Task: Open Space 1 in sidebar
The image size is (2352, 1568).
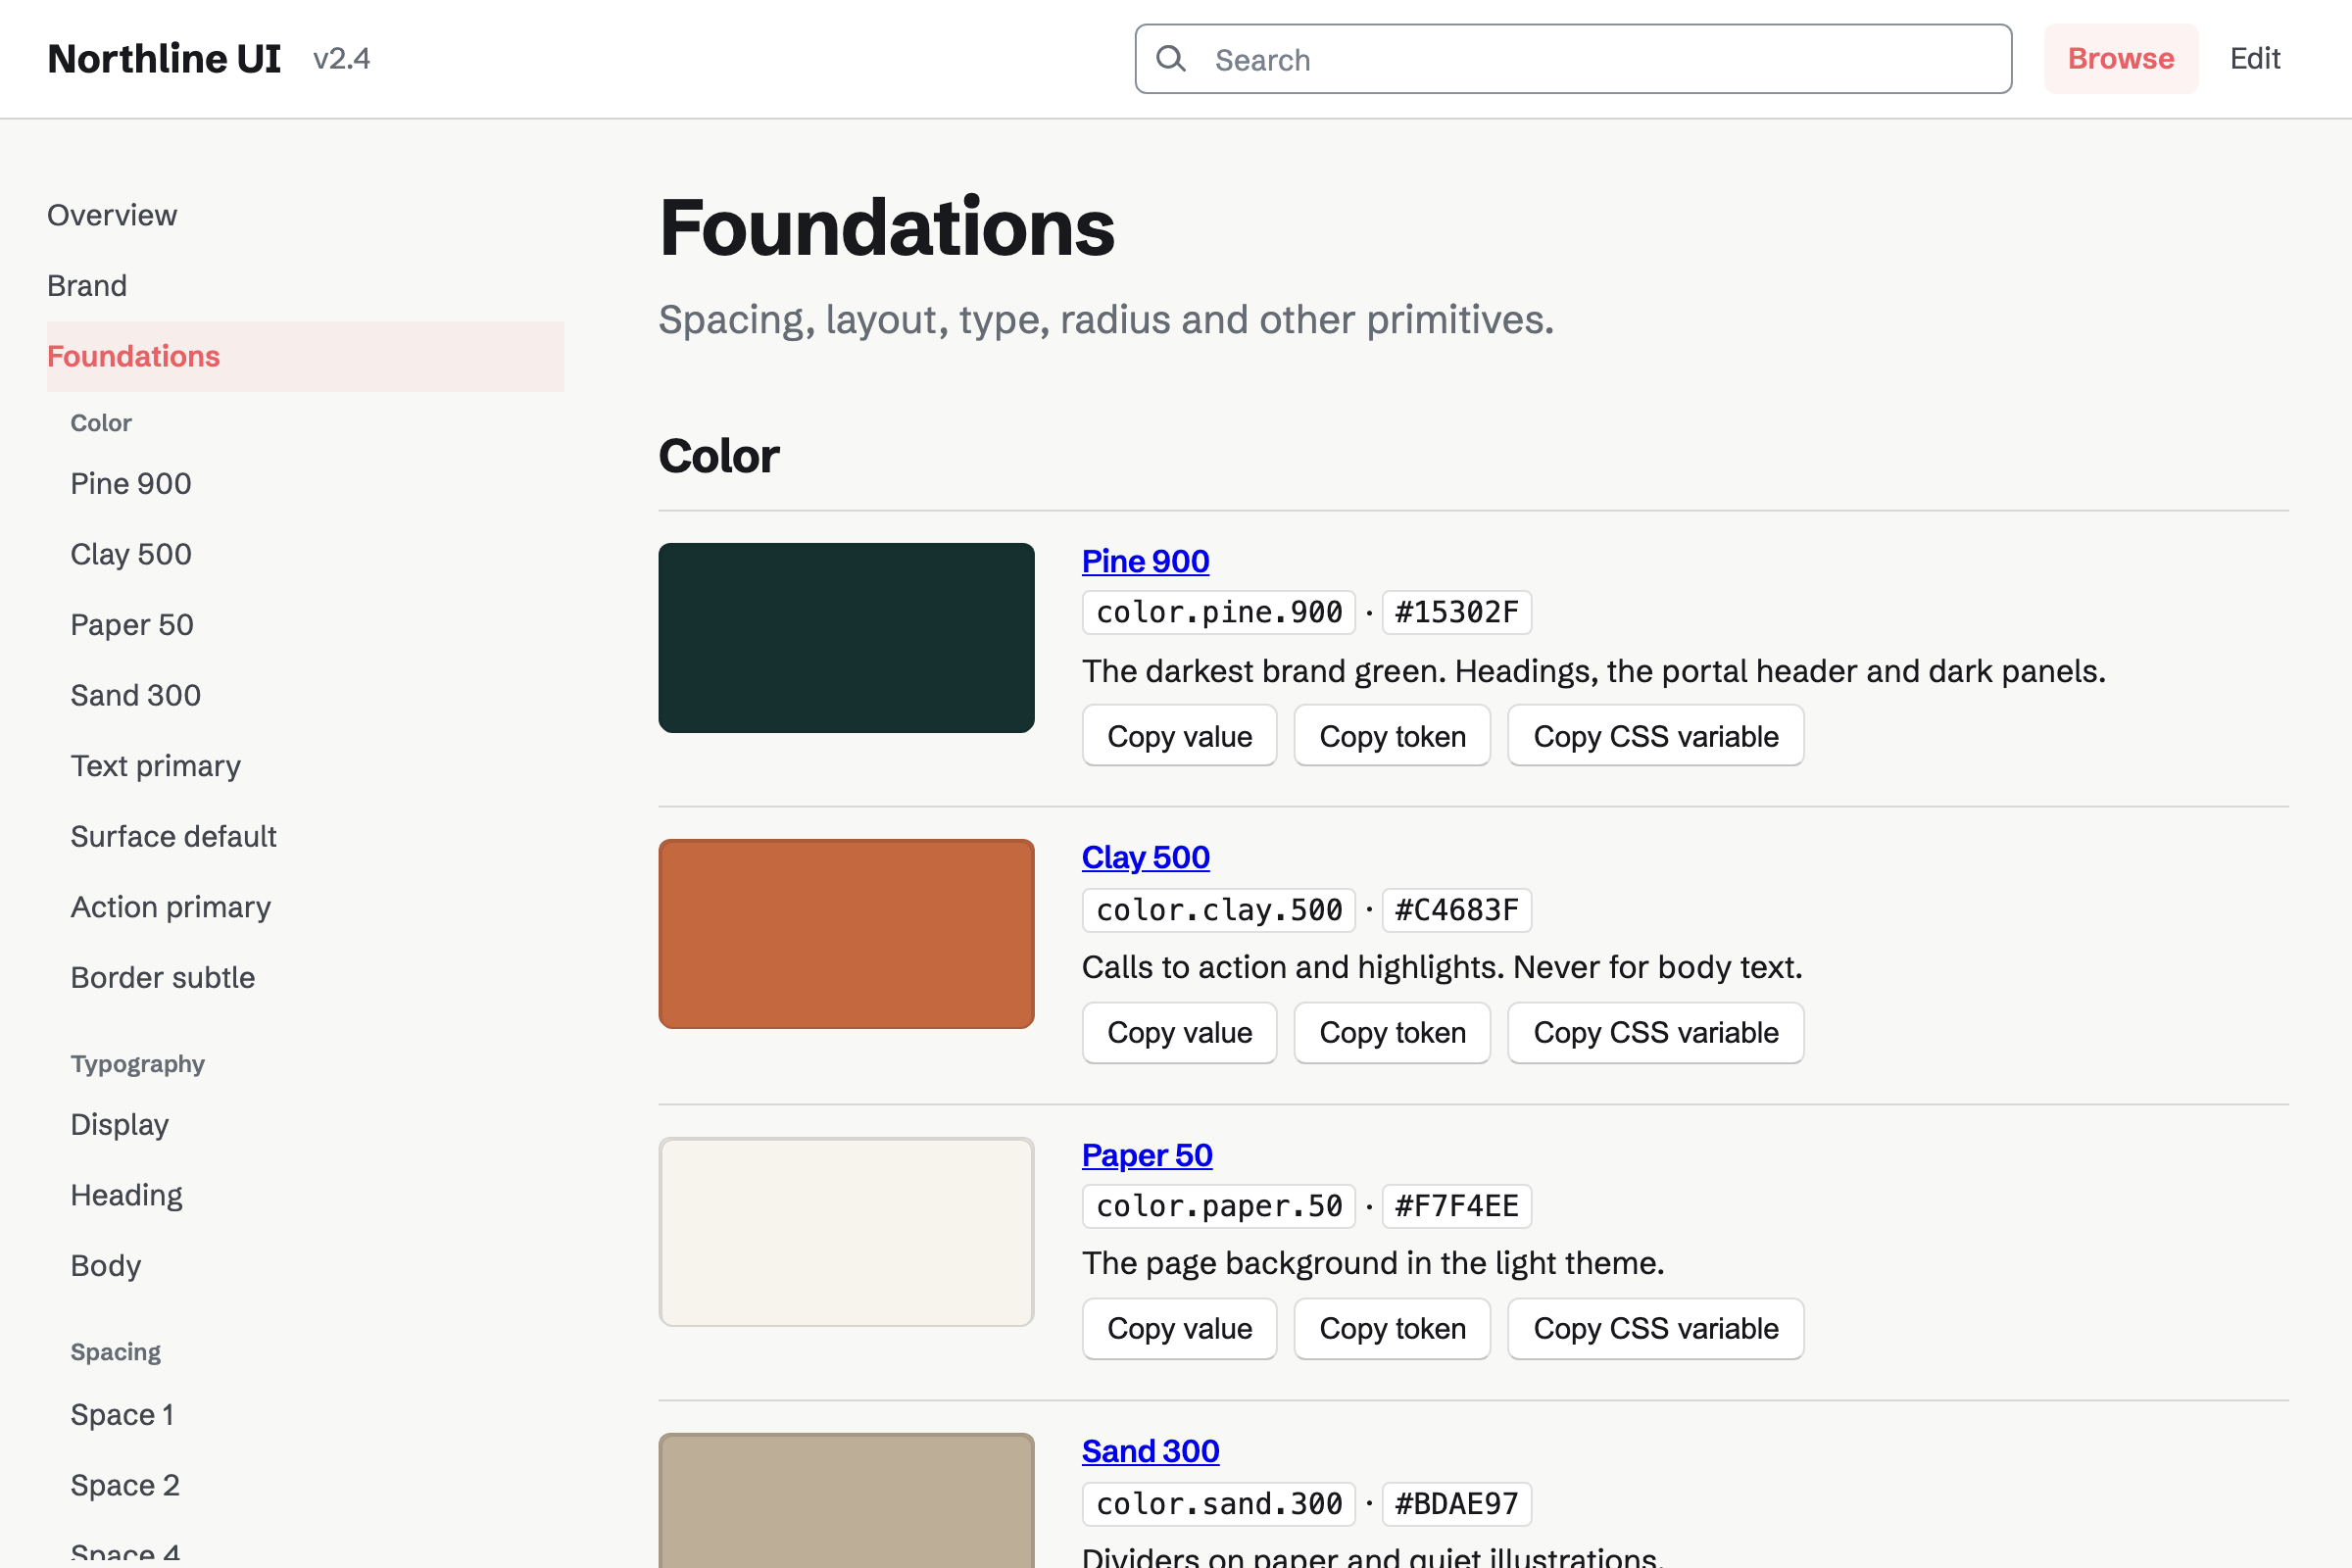Action: click(x=122, y=1415)
